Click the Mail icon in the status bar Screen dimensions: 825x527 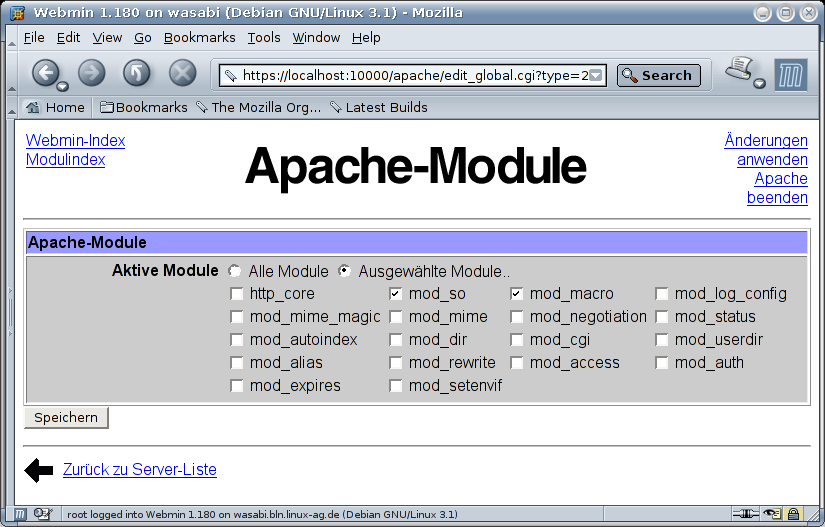42,514
